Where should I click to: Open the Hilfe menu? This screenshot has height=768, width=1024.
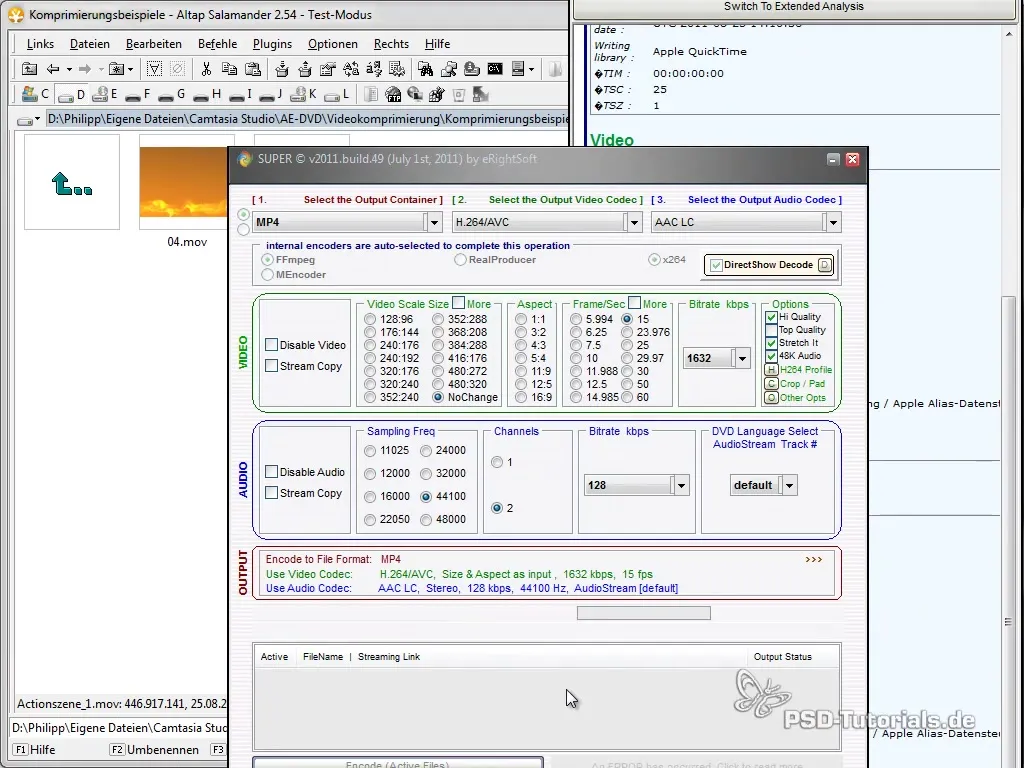pyautogui.click(x=438, y=44)
